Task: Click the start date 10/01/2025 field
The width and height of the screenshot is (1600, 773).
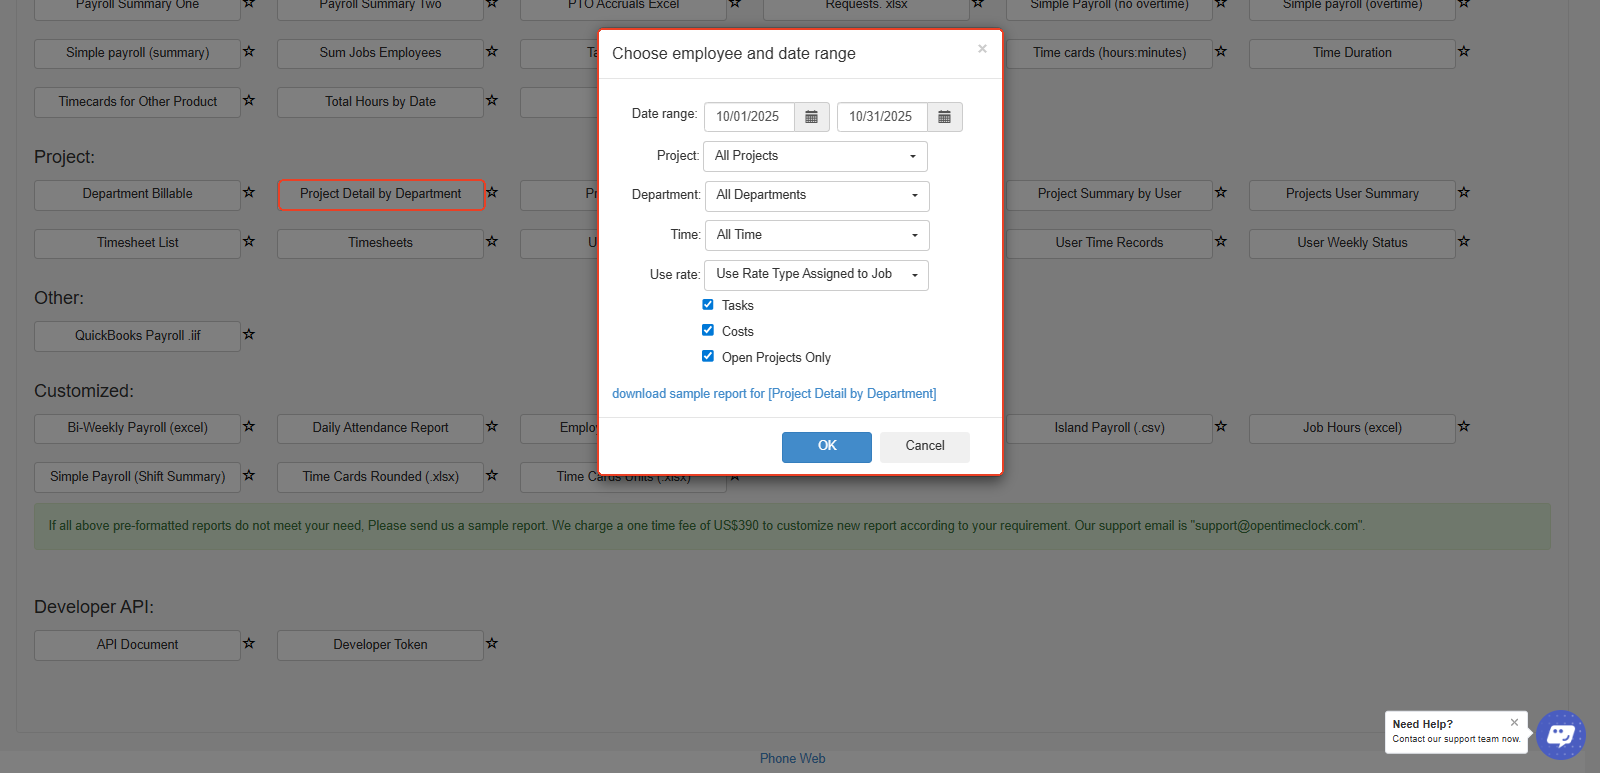Action: click(x=749, y=117)
